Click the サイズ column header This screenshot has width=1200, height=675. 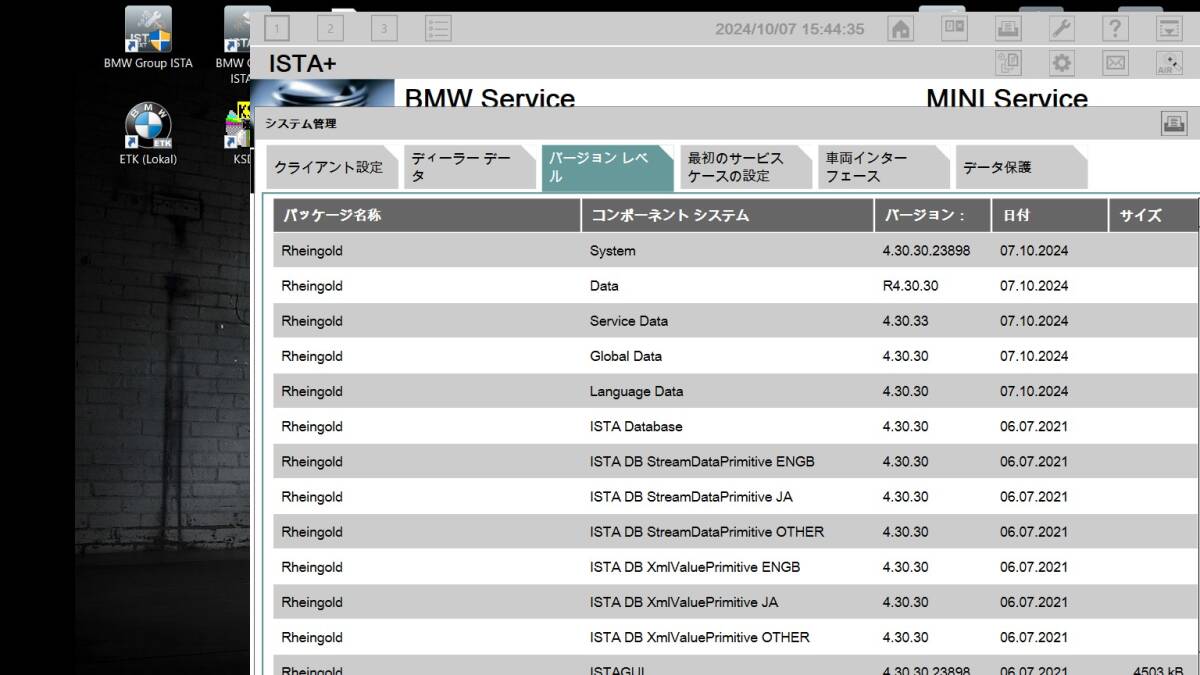(x=1154, y=215)
